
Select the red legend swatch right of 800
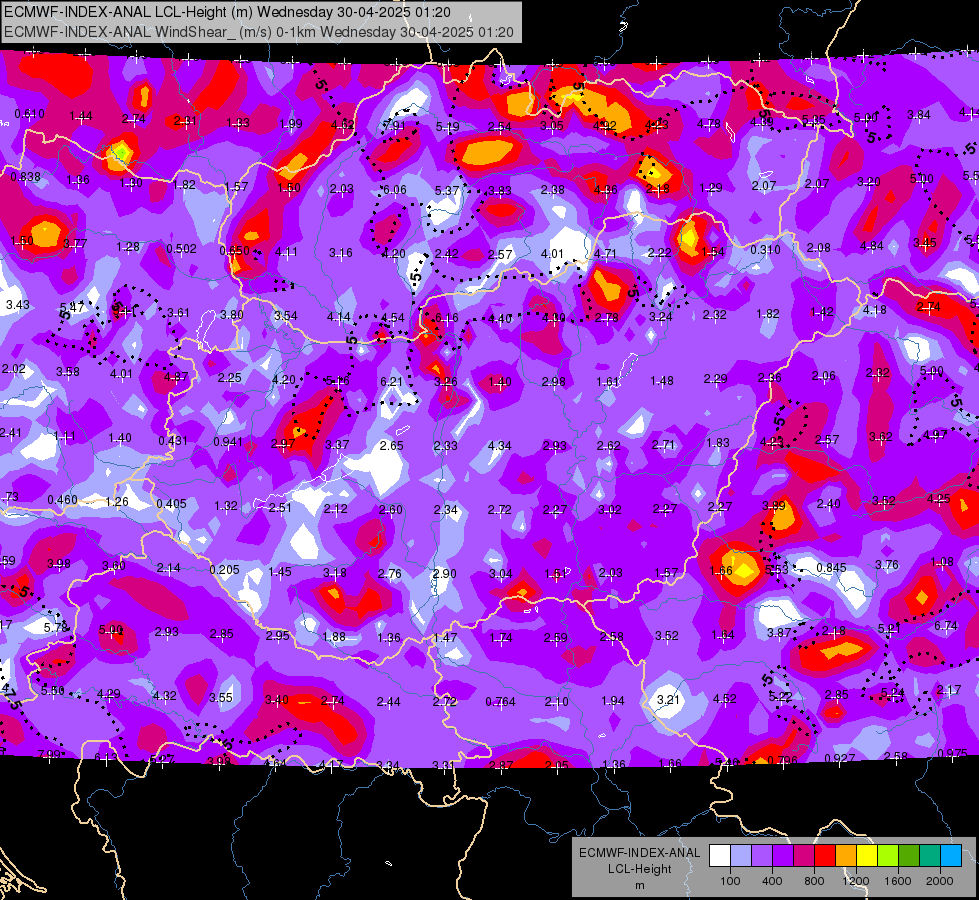tap(825, 856)
